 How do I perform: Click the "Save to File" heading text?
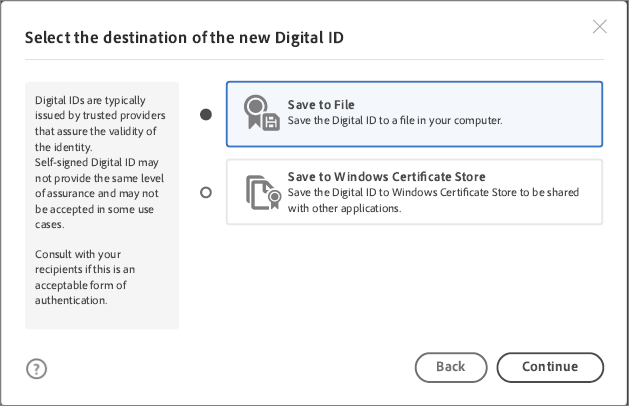[321, 105]
